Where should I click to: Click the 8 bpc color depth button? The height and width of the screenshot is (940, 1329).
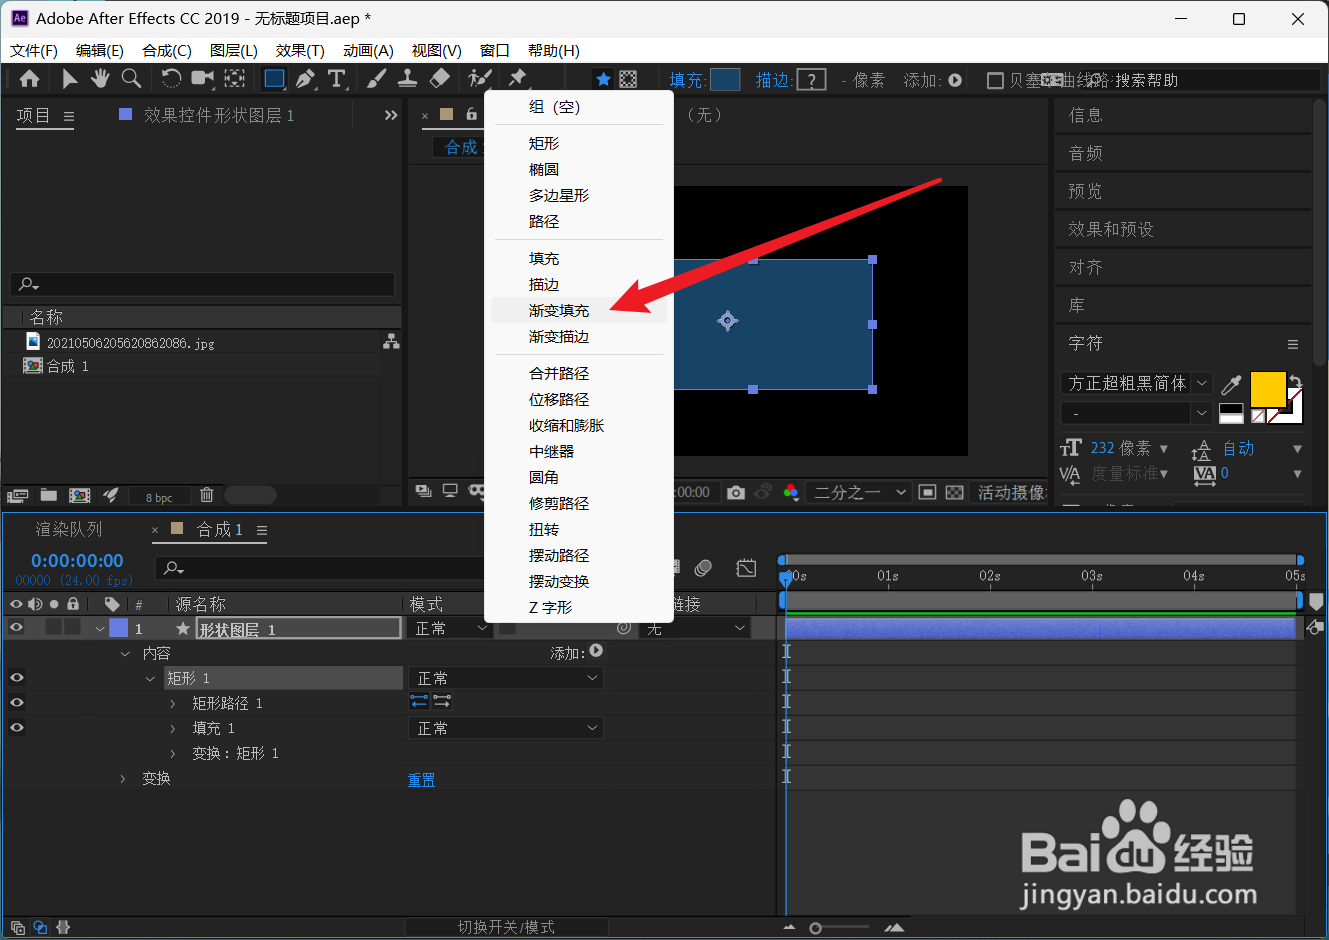[159, 497]
